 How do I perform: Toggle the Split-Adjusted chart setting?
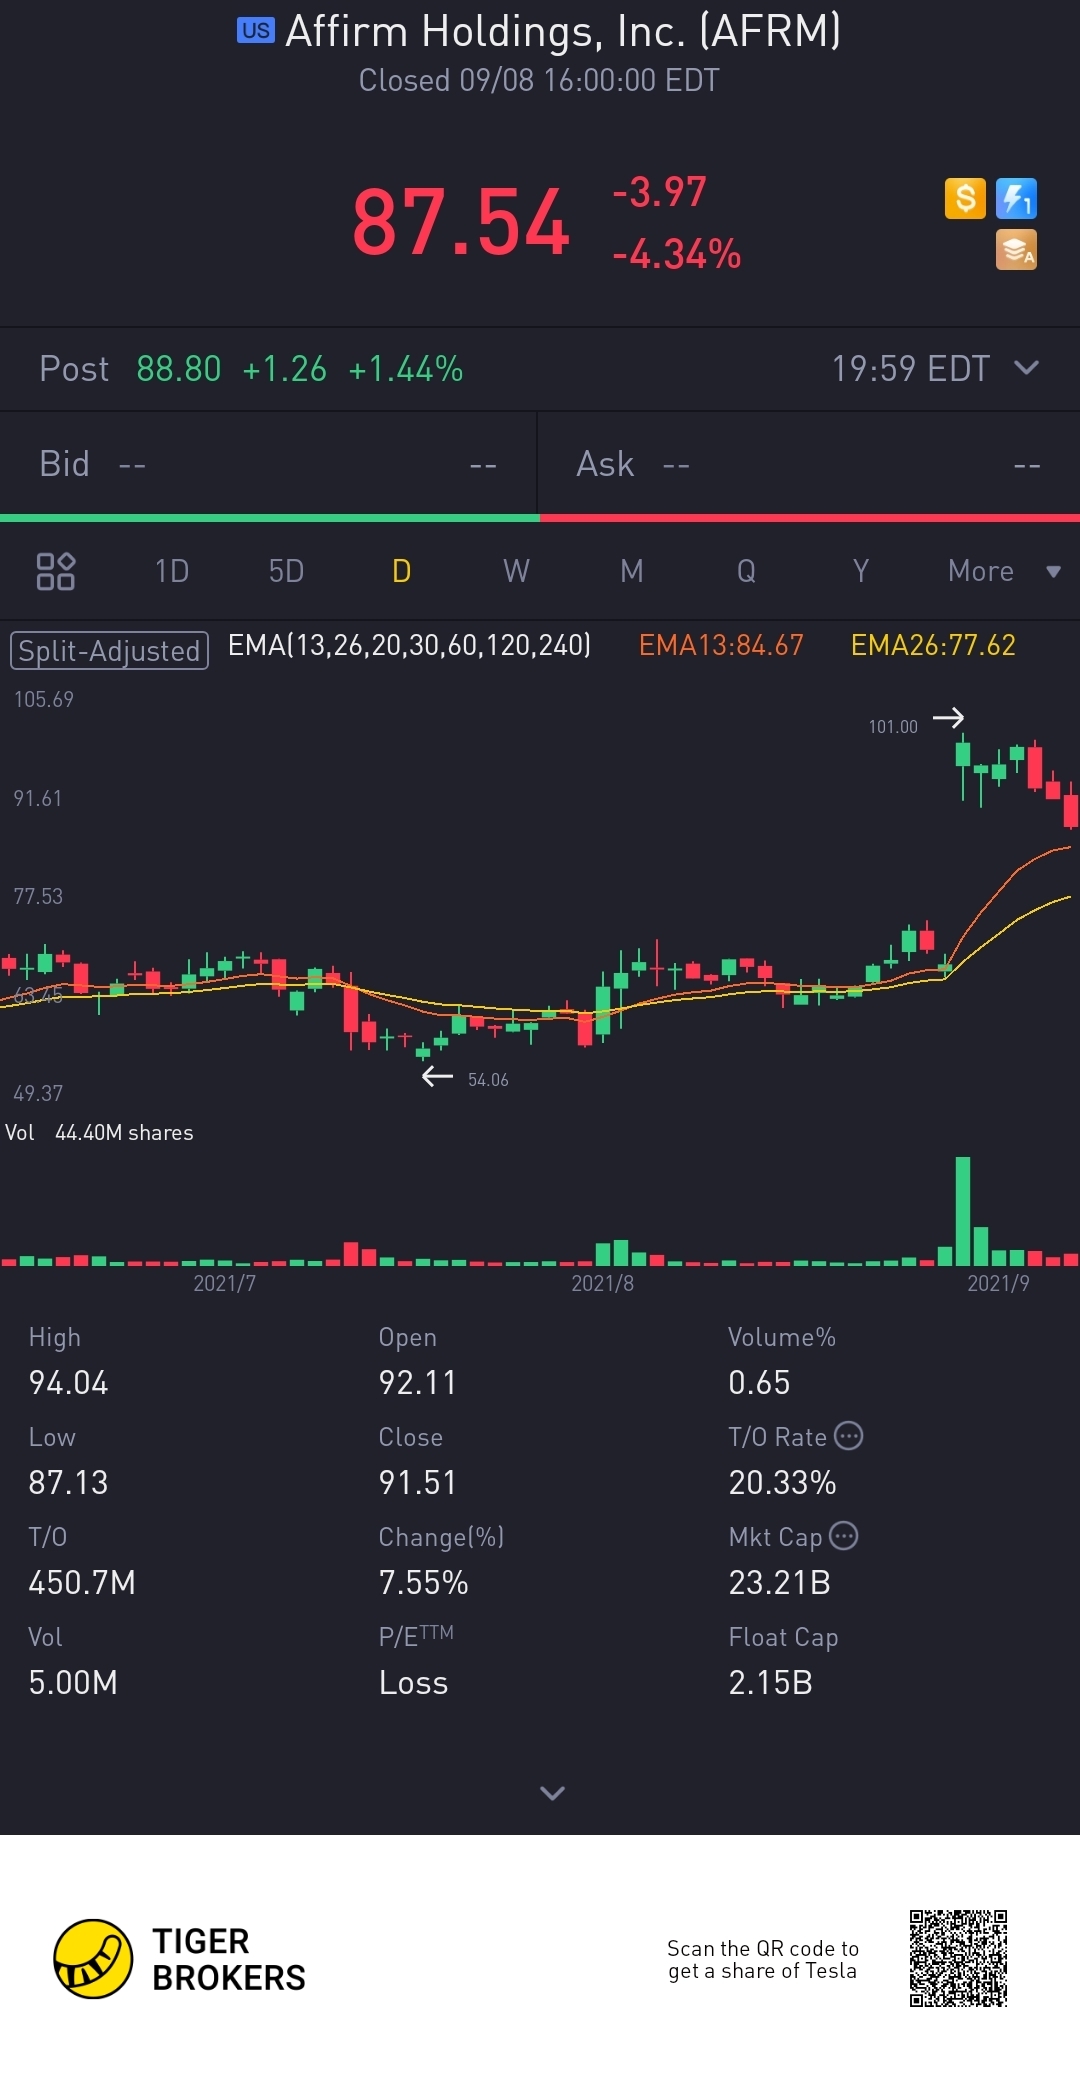(x=109, y=650)
